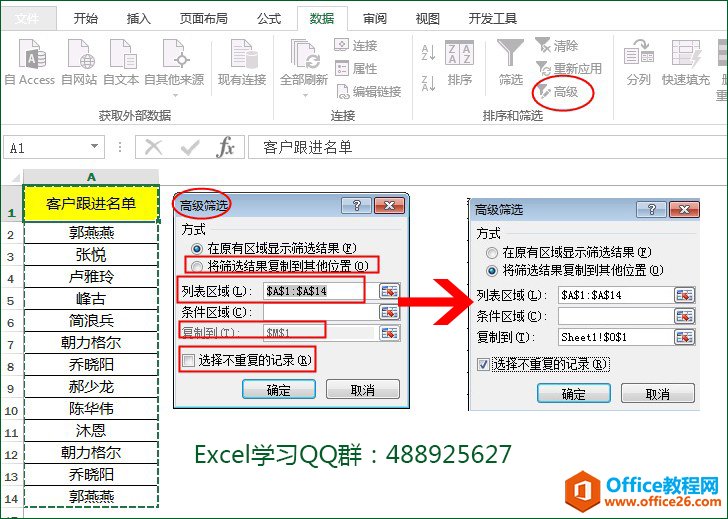
Task: Open Text to Columns (分列)
Action: click(x=638, y=63)
